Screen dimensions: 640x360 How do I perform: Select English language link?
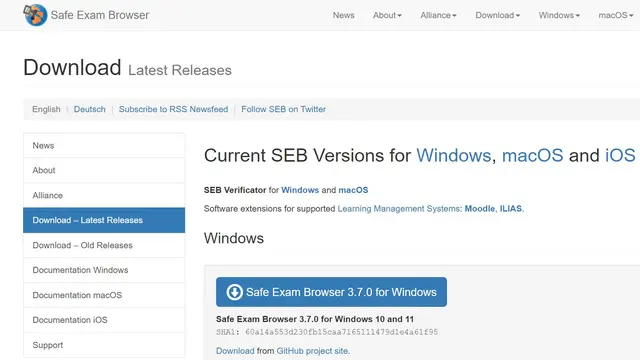coord(46,109)
